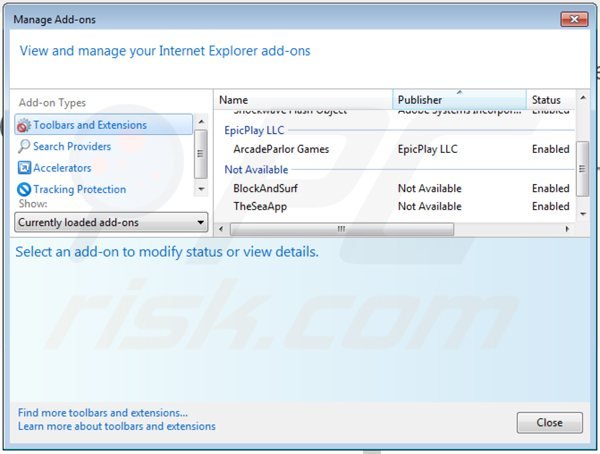Click horizontal scrollbar right arrow

(567, 229)
